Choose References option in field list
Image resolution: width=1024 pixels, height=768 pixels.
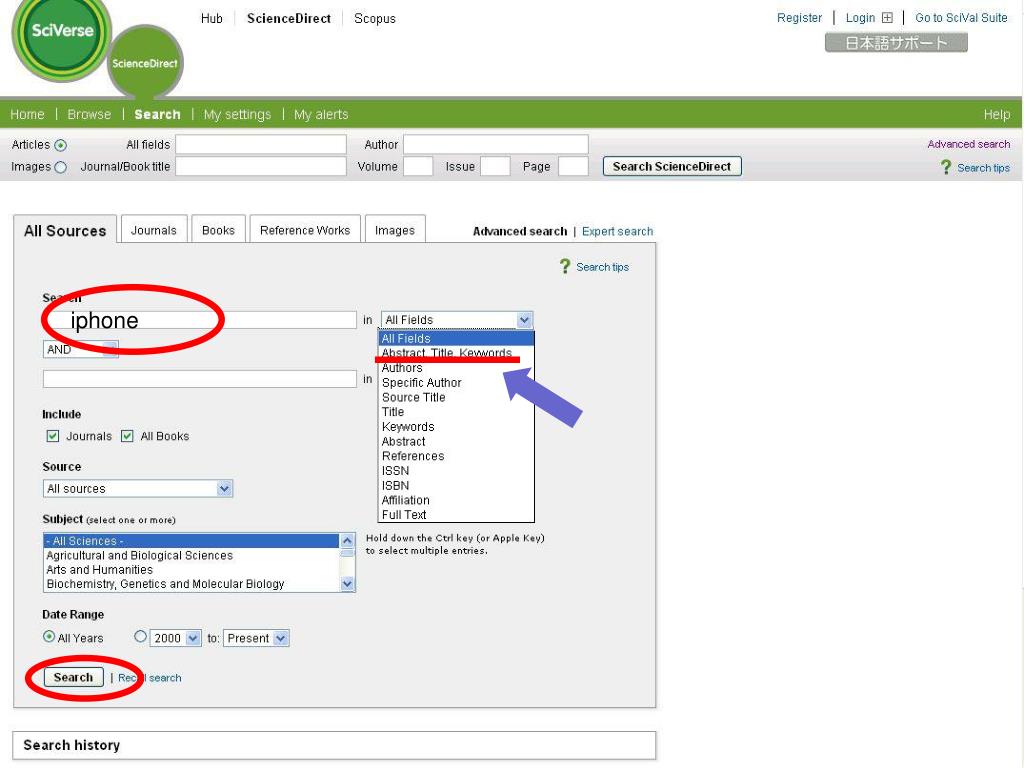click(x=456, y=456)
